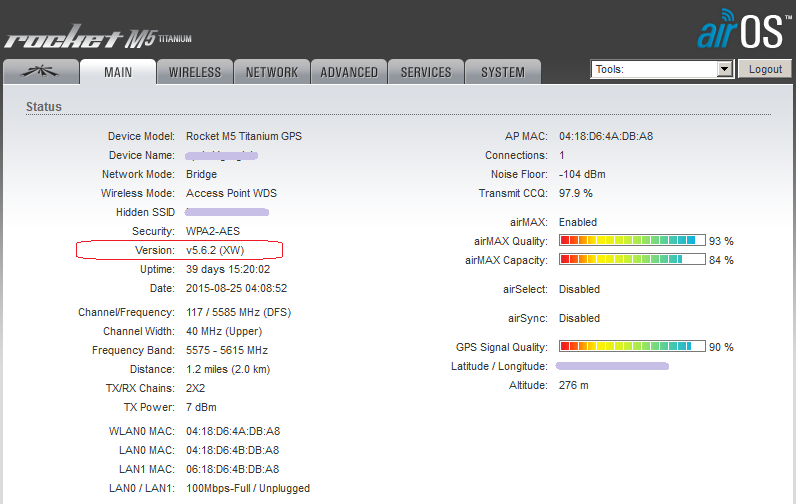The height and width of the screenshot is (504, 796).
Task: Select device model Rocket M5 Titanium GPS
Action: pos(244,136)
